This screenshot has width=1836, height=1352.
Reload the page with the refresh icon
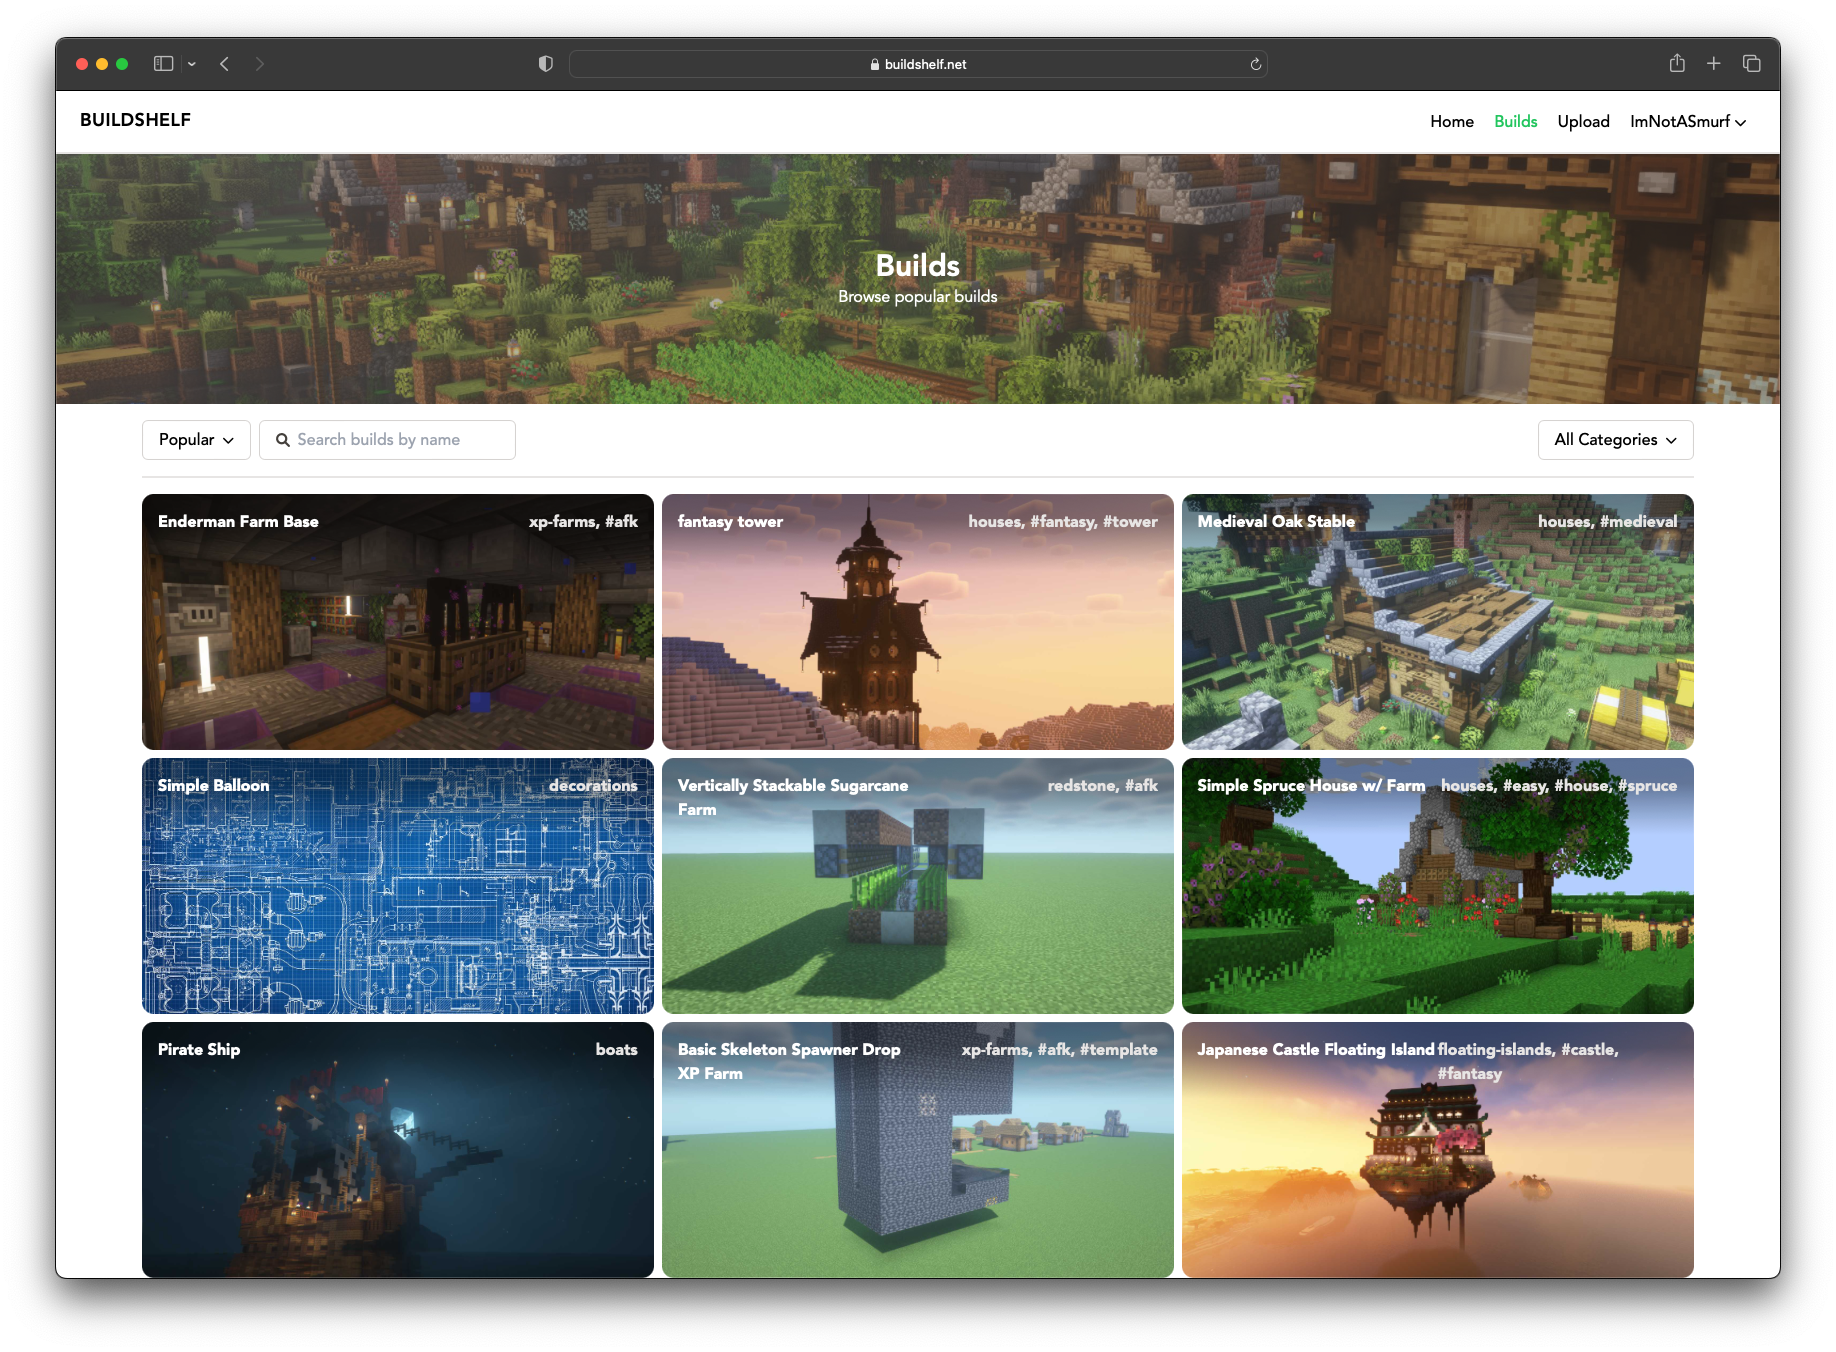pyautogui.click(x=1256, y=64)
